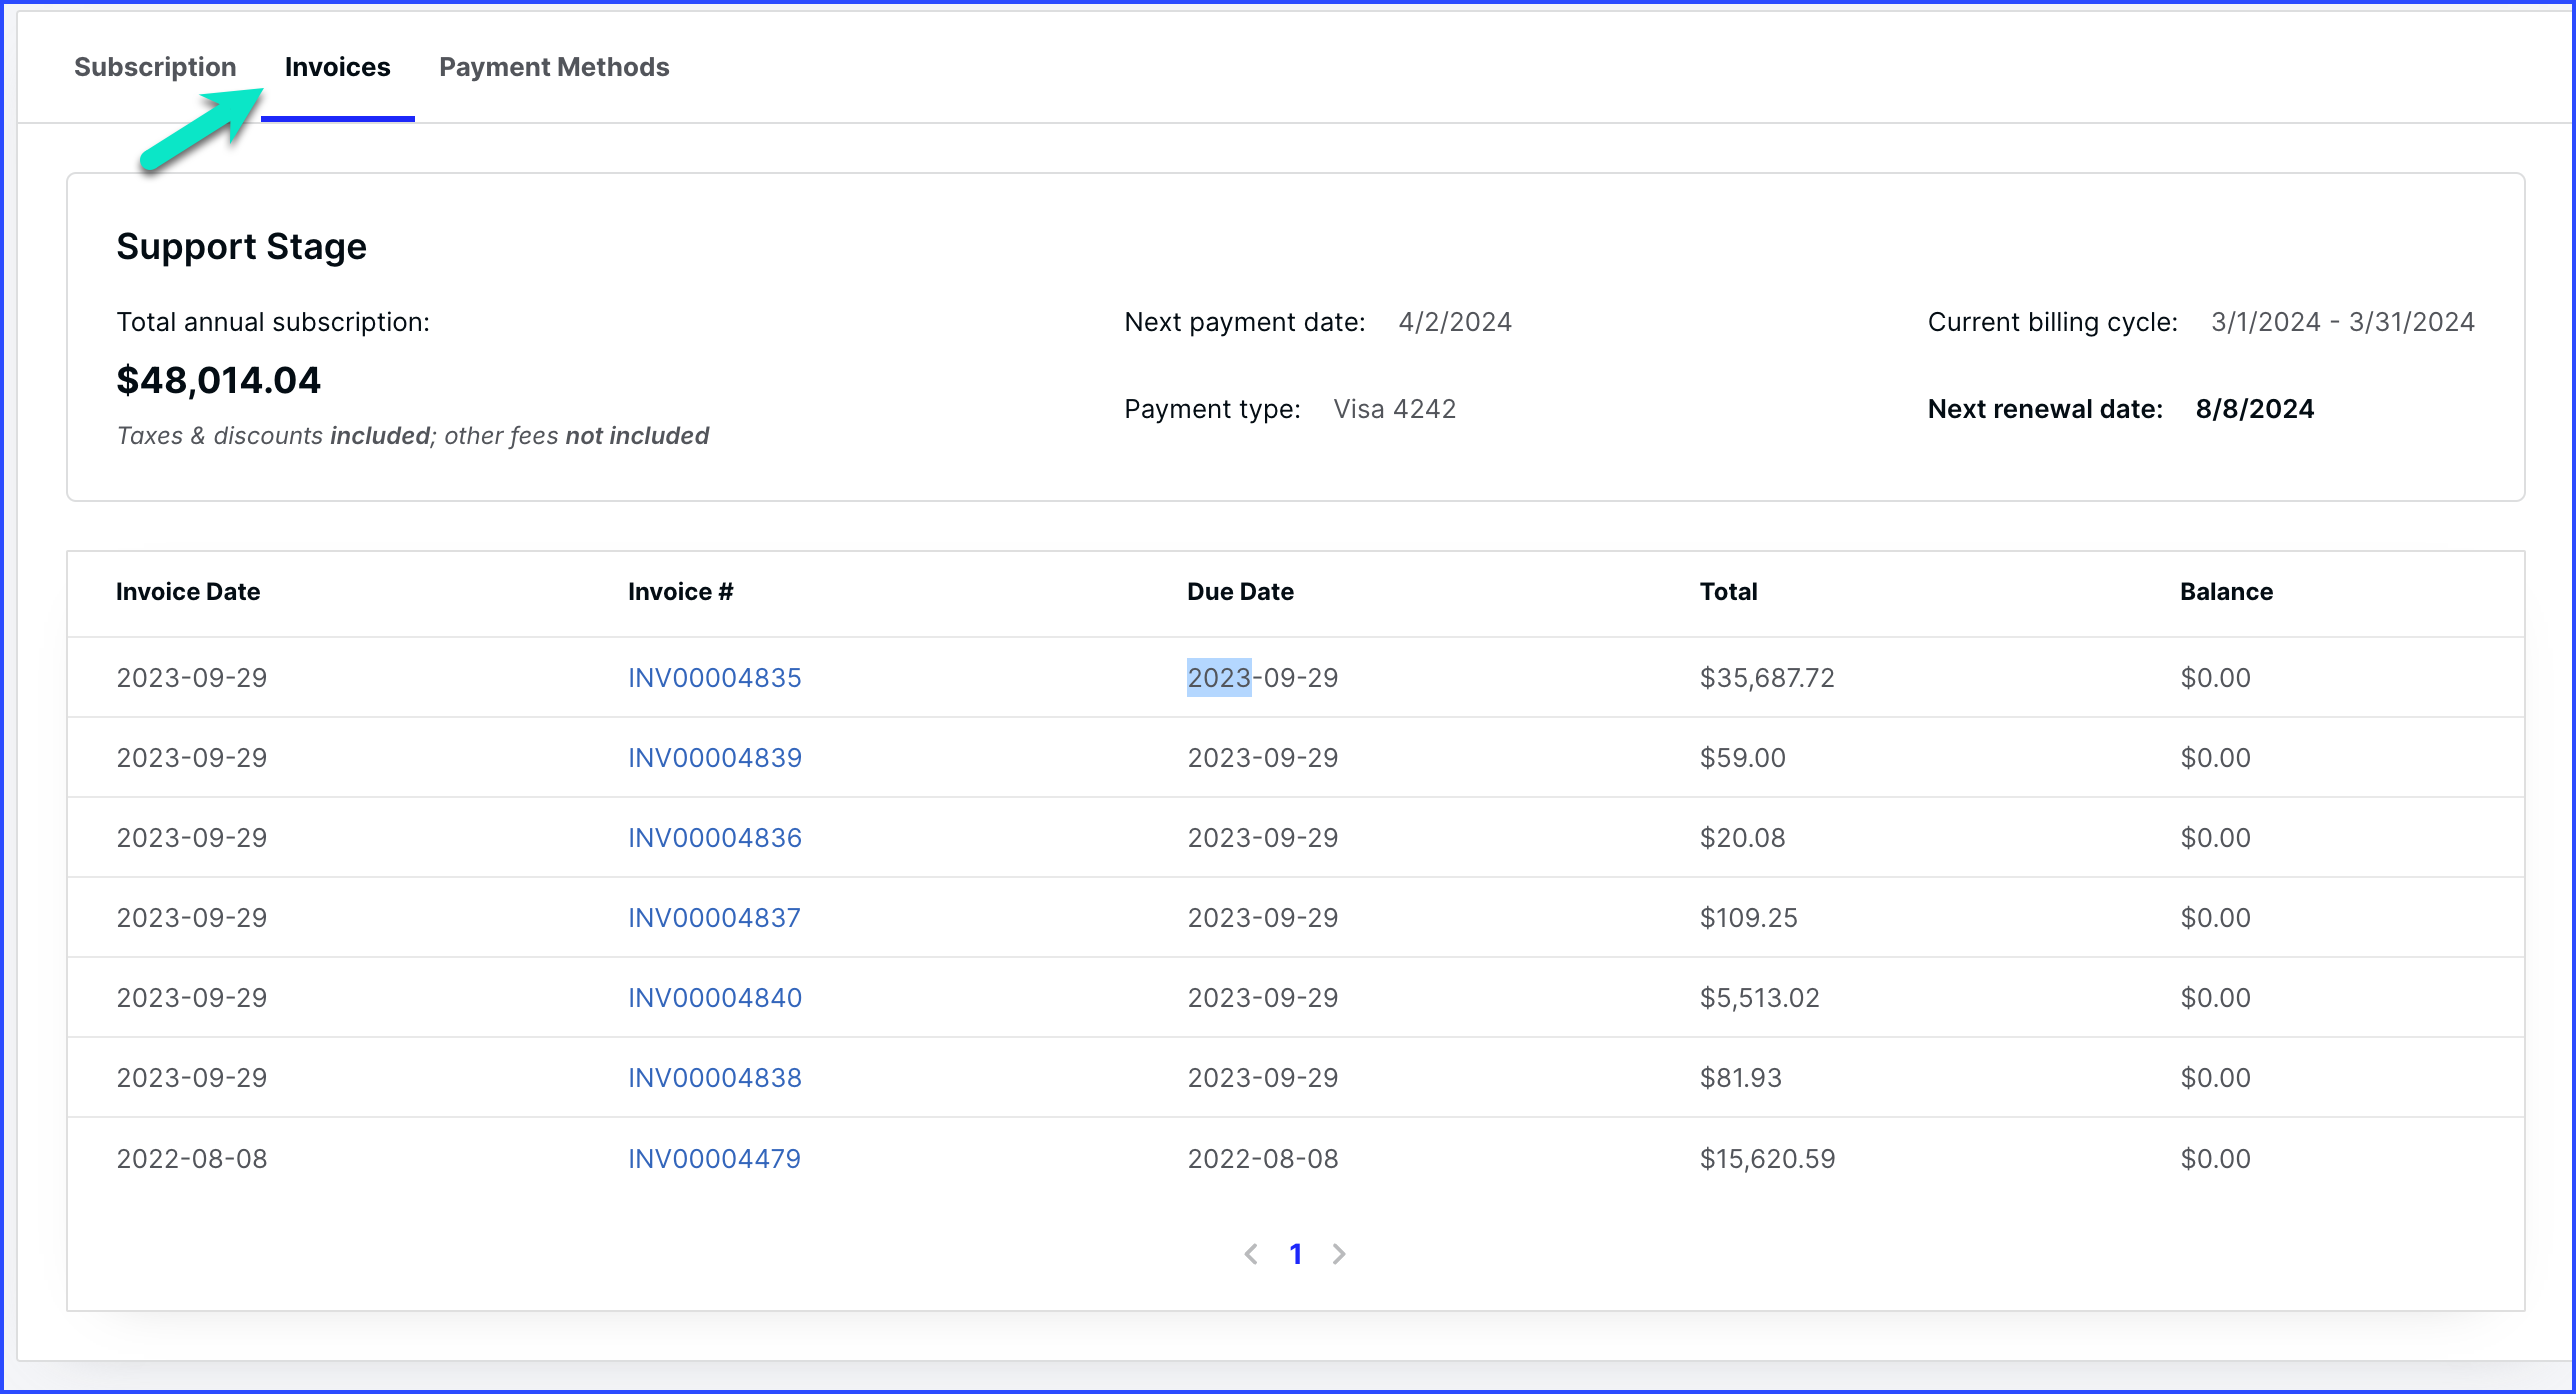Screen dimensions: 2576x1394
Task: Switch to the Invoices tab
Action: tap(337, 67)
